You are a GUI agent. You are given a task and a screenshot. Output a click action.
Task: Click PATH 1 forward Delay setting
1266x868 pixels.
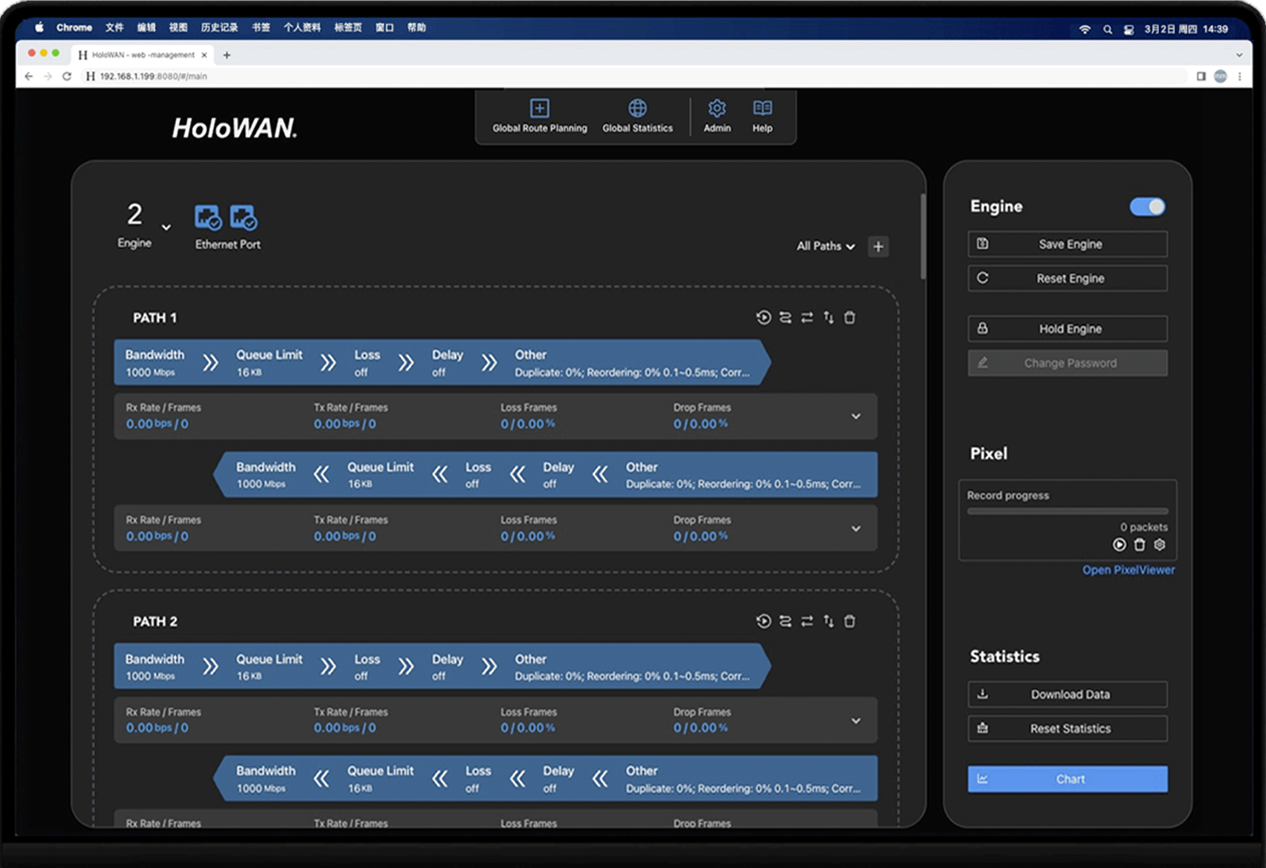(x=447, y=363)
